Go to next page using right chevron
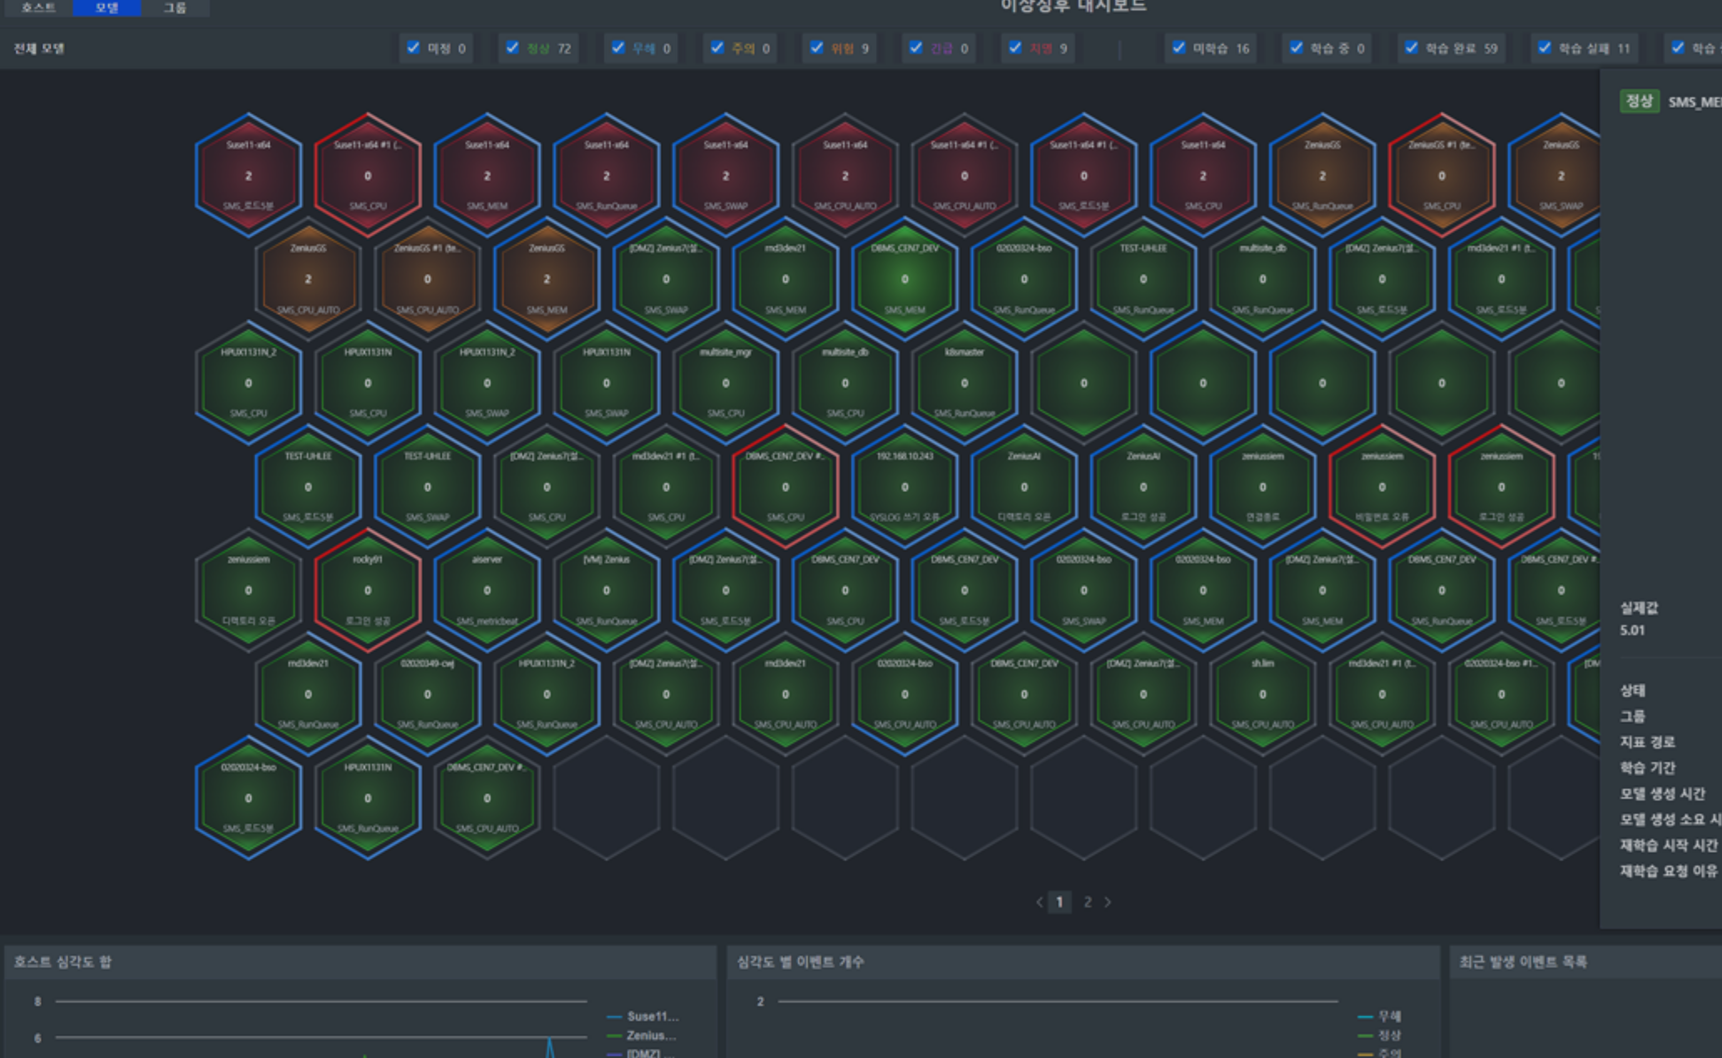This screenshot has width=1722, height=1058. (x=1108, y=902)
